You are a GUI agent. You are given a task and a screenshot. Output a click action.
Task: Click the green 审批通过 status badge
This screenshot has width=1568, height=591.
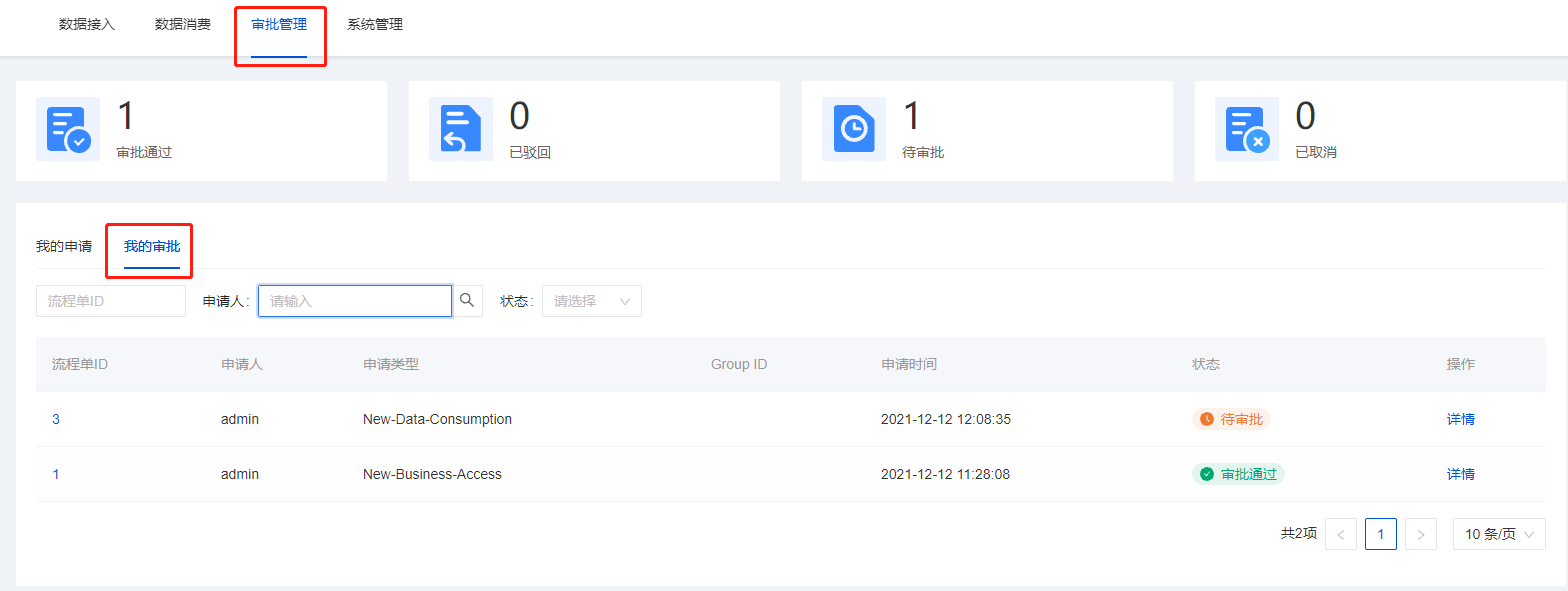(x=1238, y=474)
